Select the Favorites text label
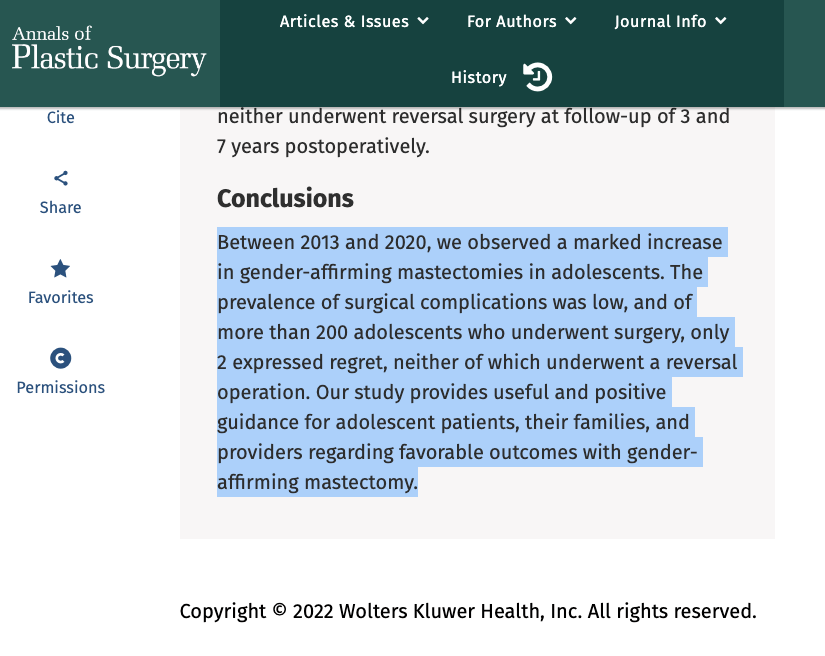 click(x=61, y=297)
